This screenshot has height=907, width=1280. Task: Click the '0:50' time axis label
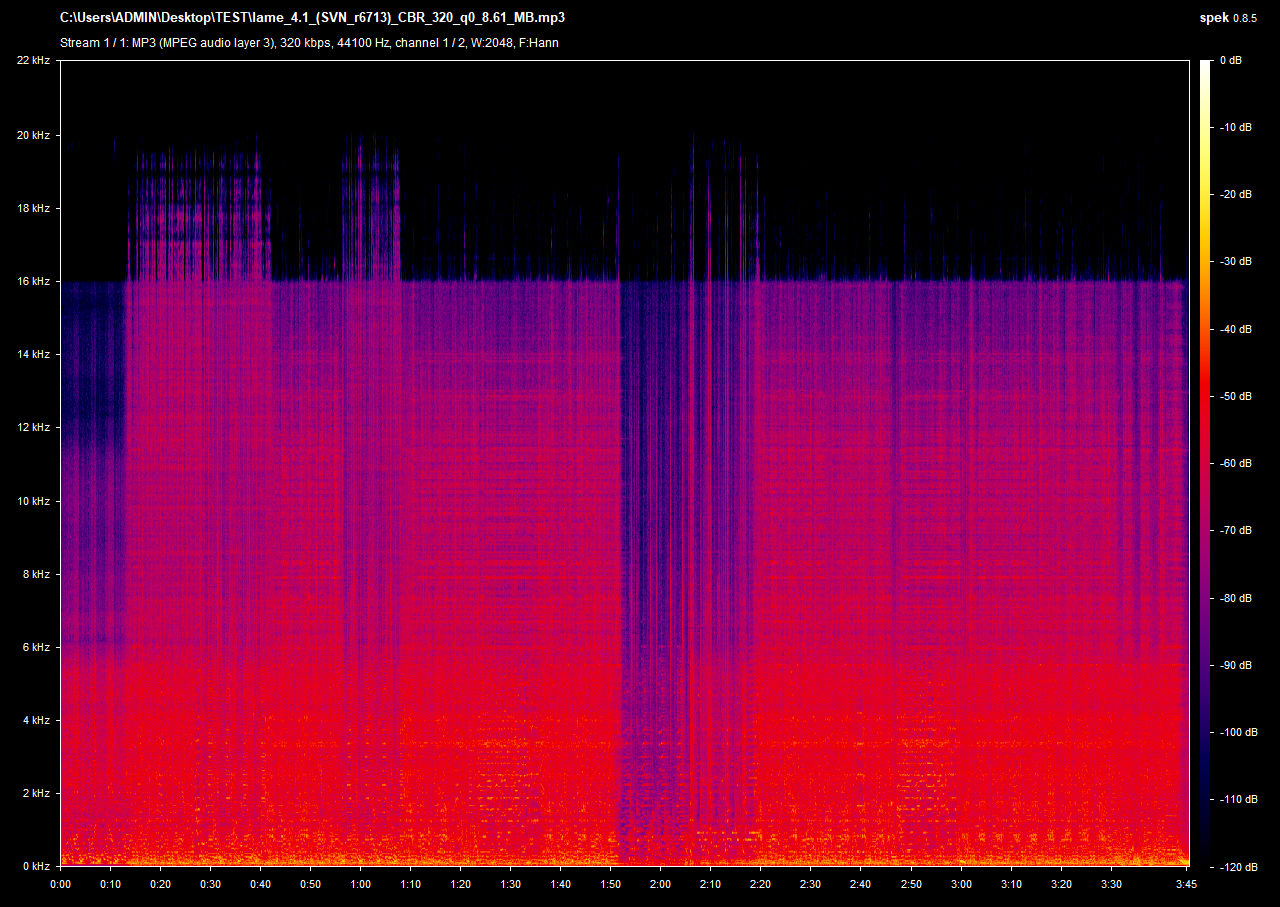click(x=310, y=884)
